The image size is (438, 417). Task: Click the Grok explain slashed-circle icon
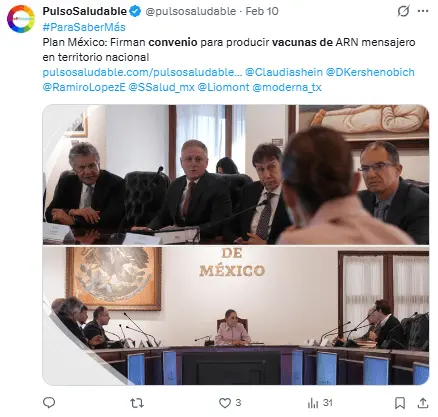[x=403, y=11]
